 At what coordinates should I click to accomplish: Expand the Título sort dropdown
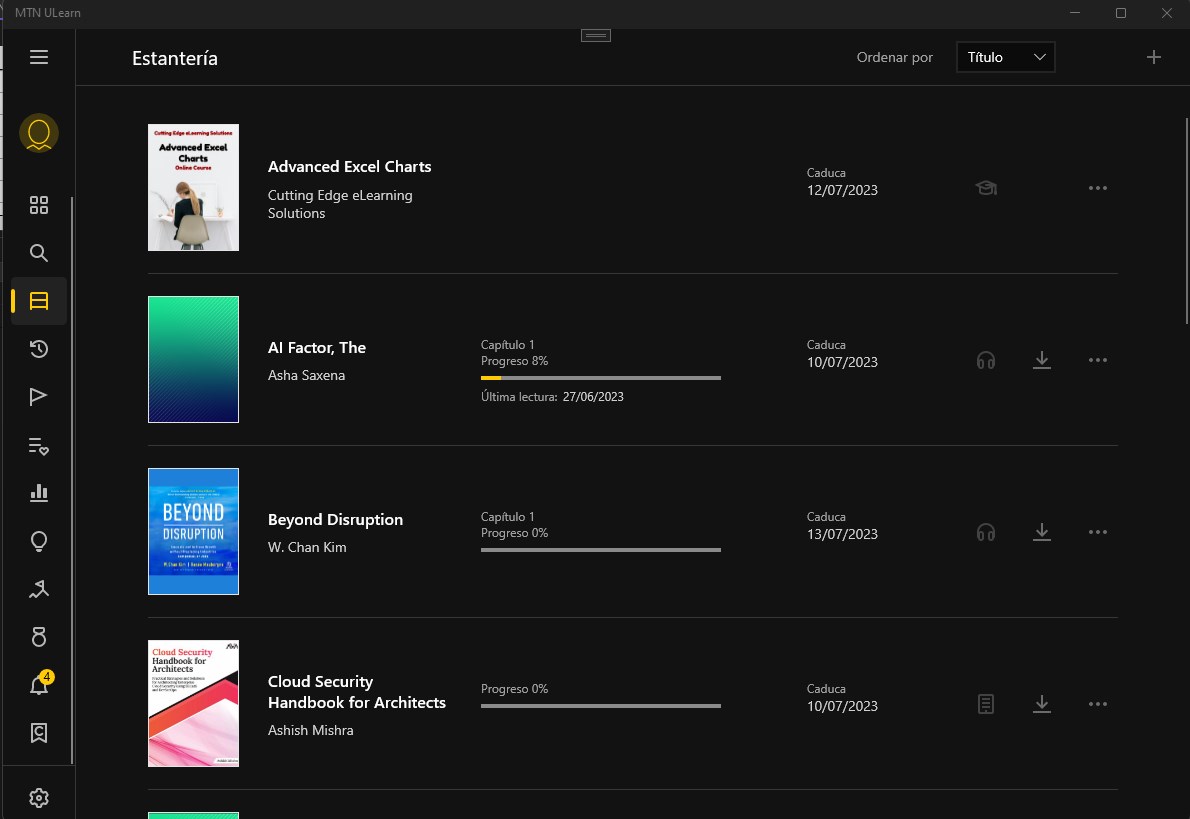1005,57
